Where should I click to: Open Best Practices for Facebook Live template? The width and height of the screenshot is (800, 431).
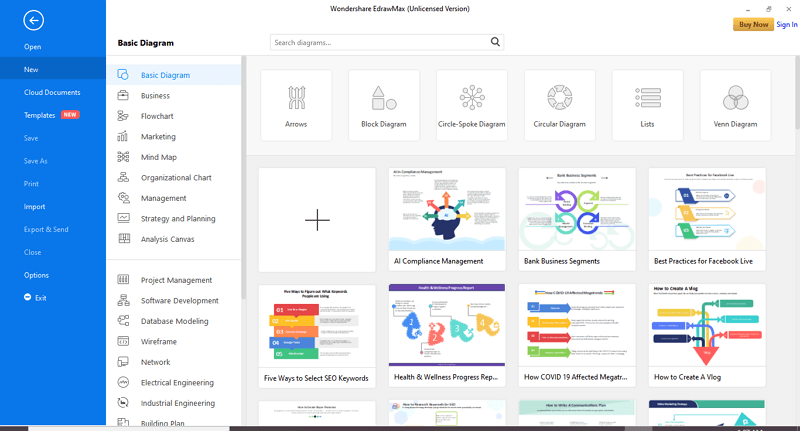tap(707, 219)
